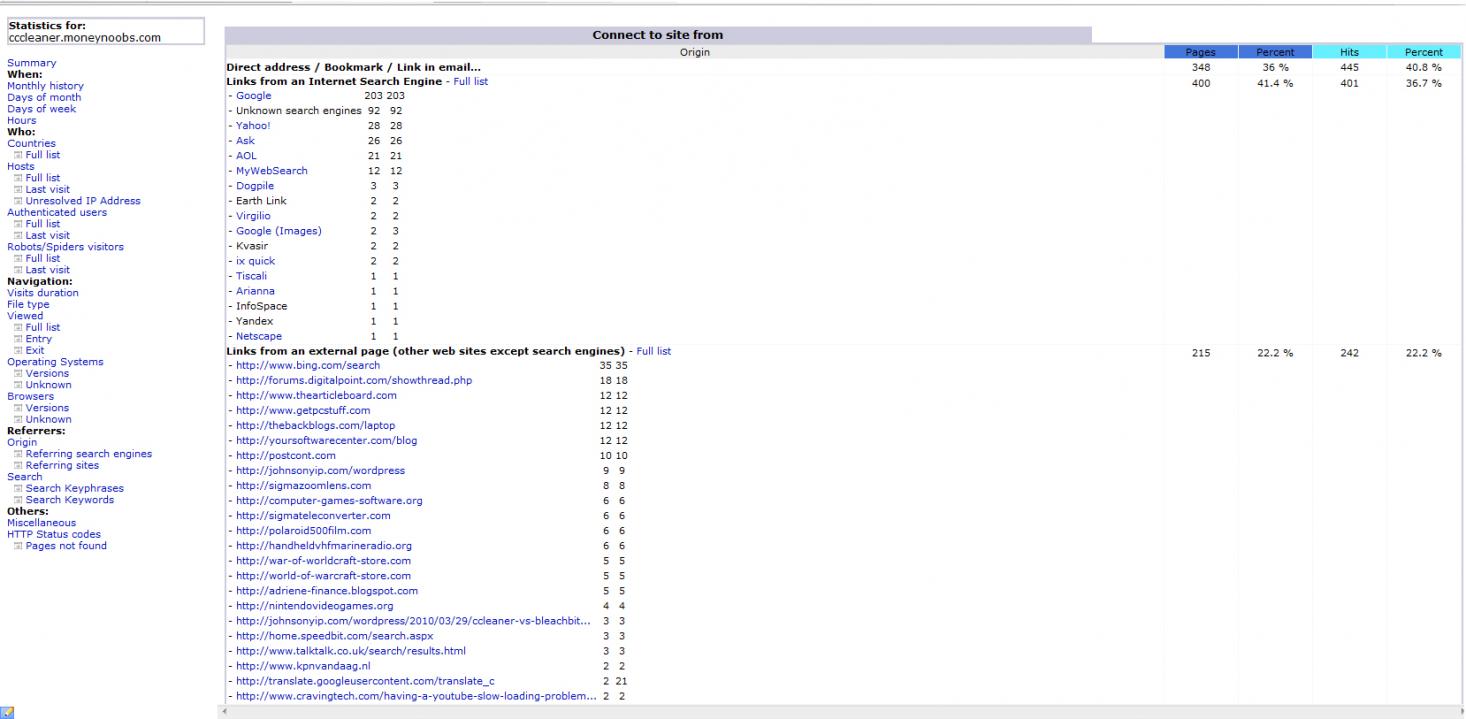The image size is (1466, 719).
Task: Open http://www.thearticleboard.com referrer link
Action: tap(316, 396)
